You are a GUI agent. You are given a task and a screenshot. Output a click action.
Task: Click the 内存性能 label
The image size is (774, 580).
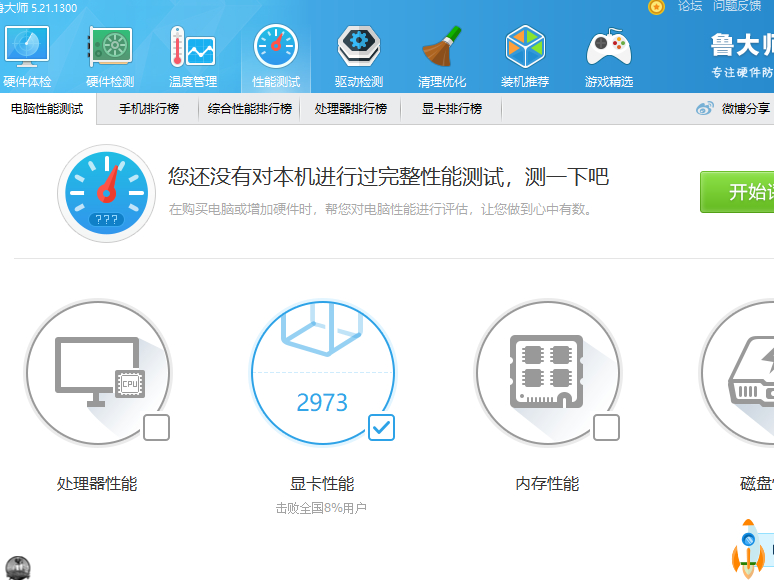(547, 483)
